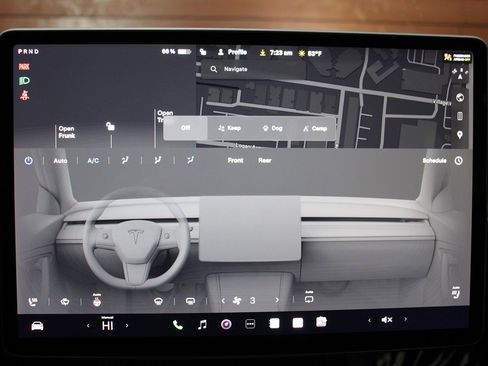
Task: Tap the map compass orientation icon
Action: [460, 74]
